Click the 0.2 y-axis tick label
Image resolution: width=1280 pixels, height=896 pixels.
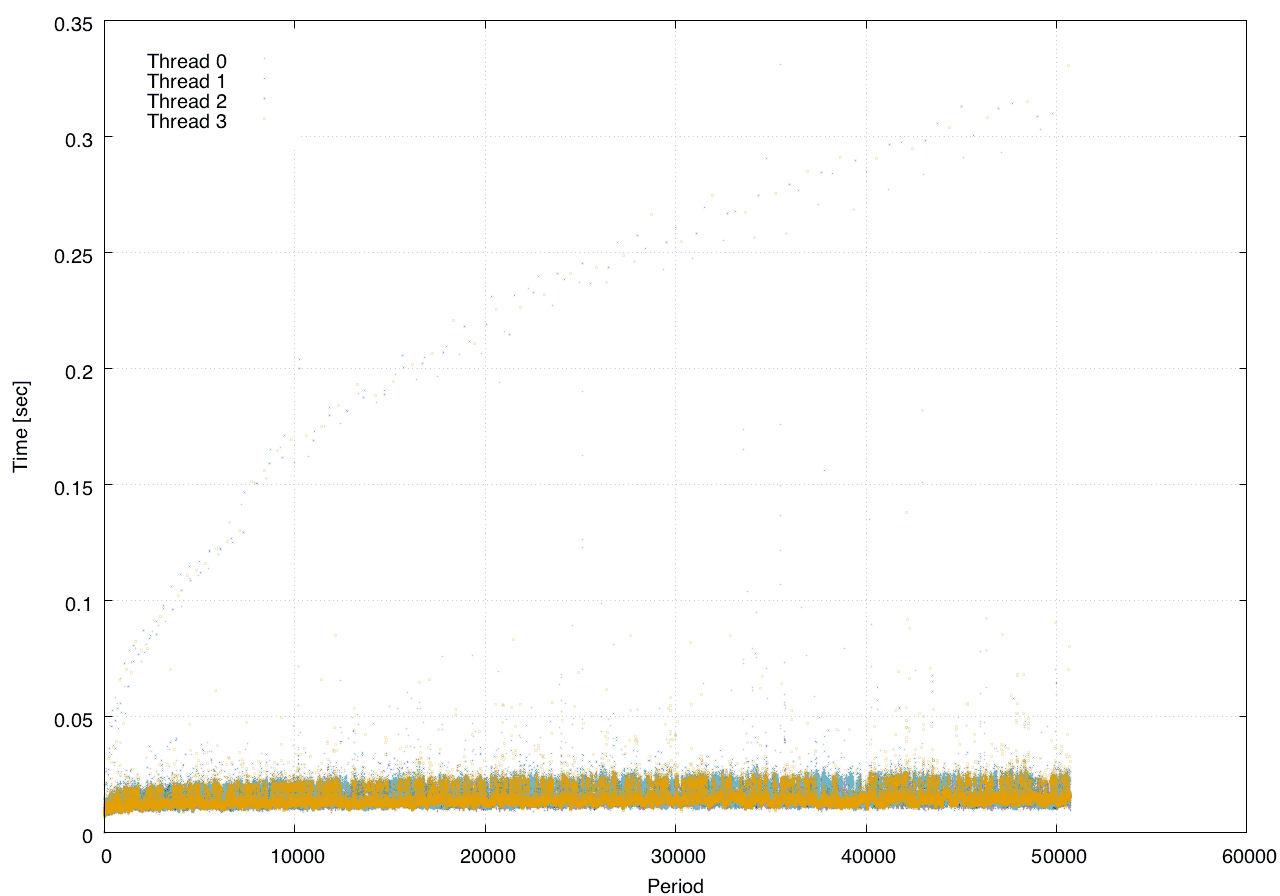[x=77, y=370]
